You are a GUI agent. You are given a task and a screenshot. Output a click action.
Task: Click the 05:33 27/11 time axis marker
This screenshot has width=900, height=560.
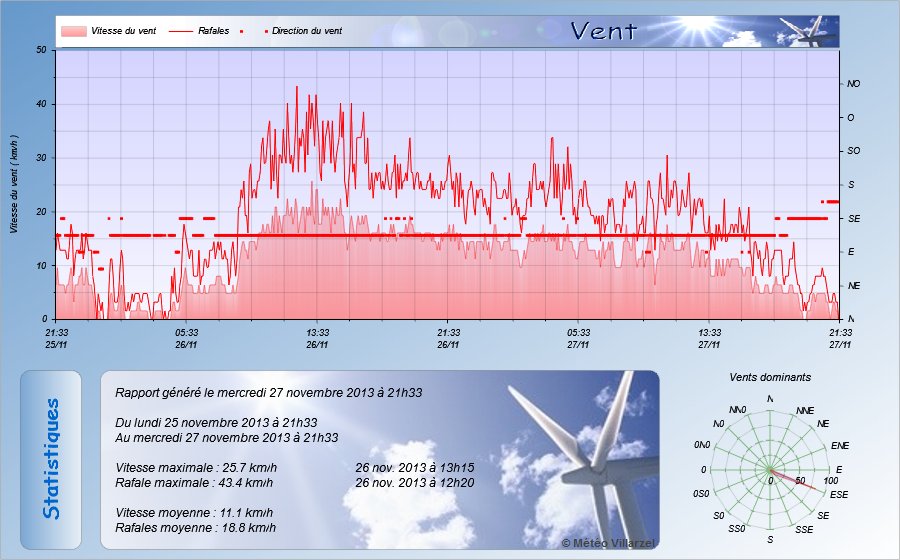(x=579, y=337)
